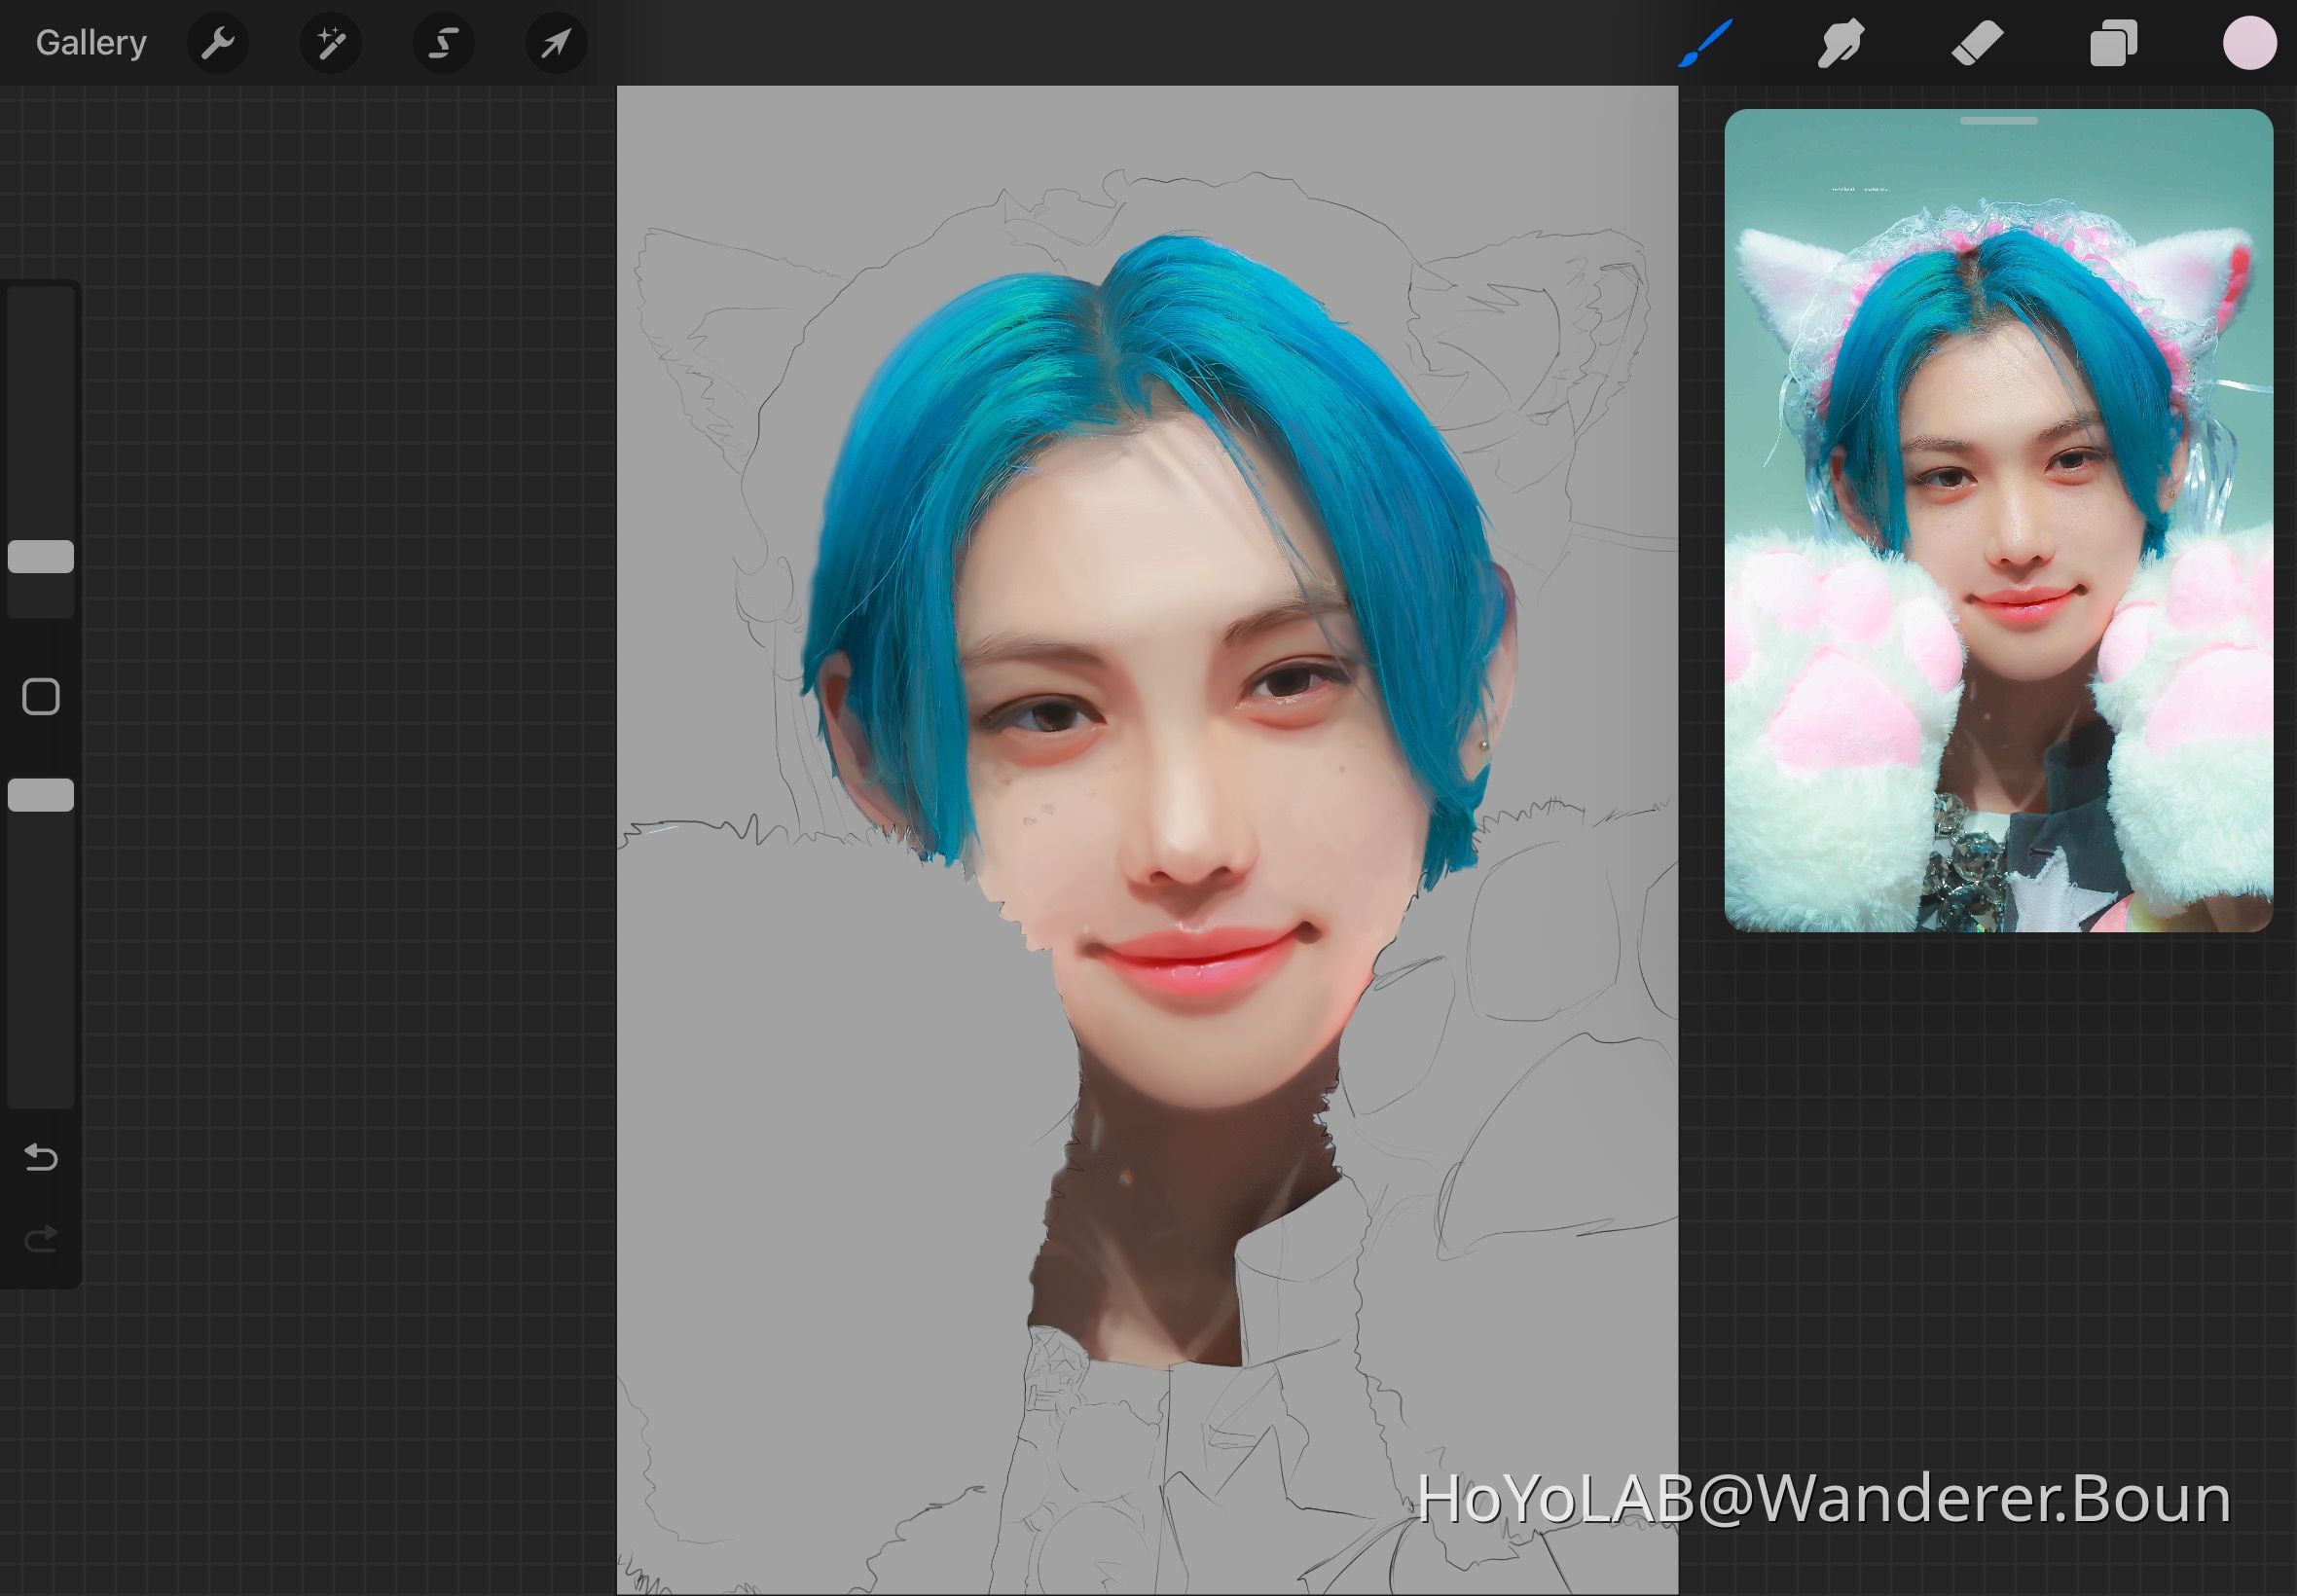Adjust the brush opacity slider
Screen dimensions: 2297x1596
pyautogui.click(x=40, y=793)
